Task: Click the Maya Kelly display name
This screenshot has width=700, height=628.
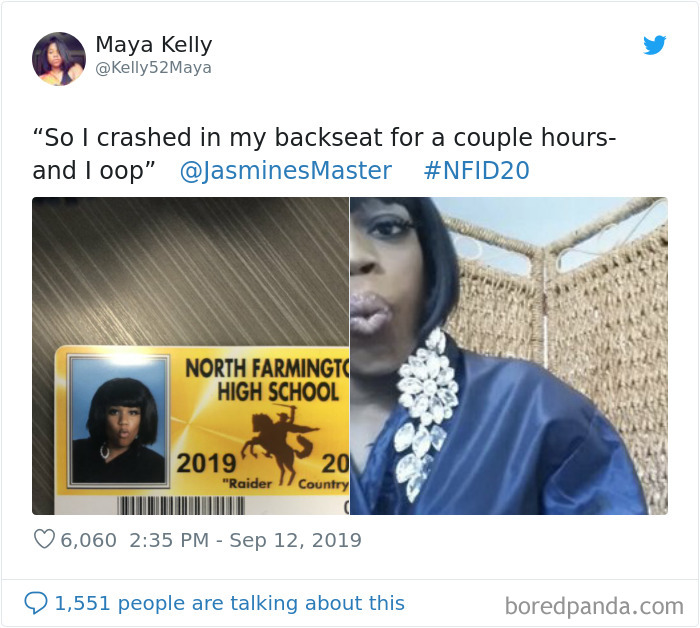Action: coord(154,45)
